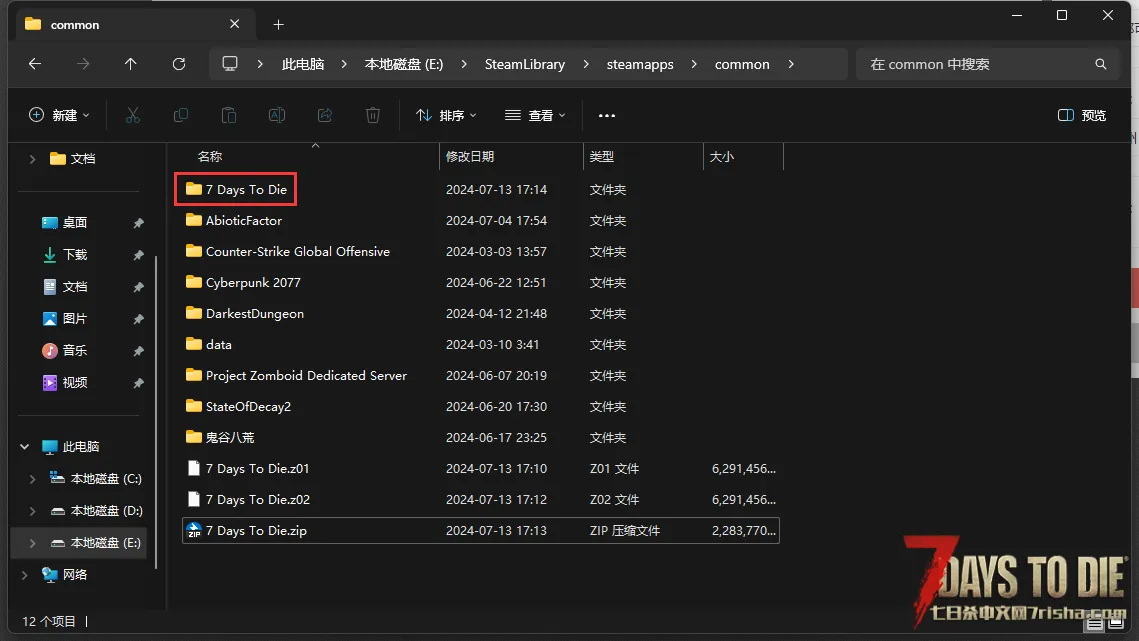Screen dimensions: 1139x641
Task: Click the Share icon in toolbar
Action: (x=325, y=115)
